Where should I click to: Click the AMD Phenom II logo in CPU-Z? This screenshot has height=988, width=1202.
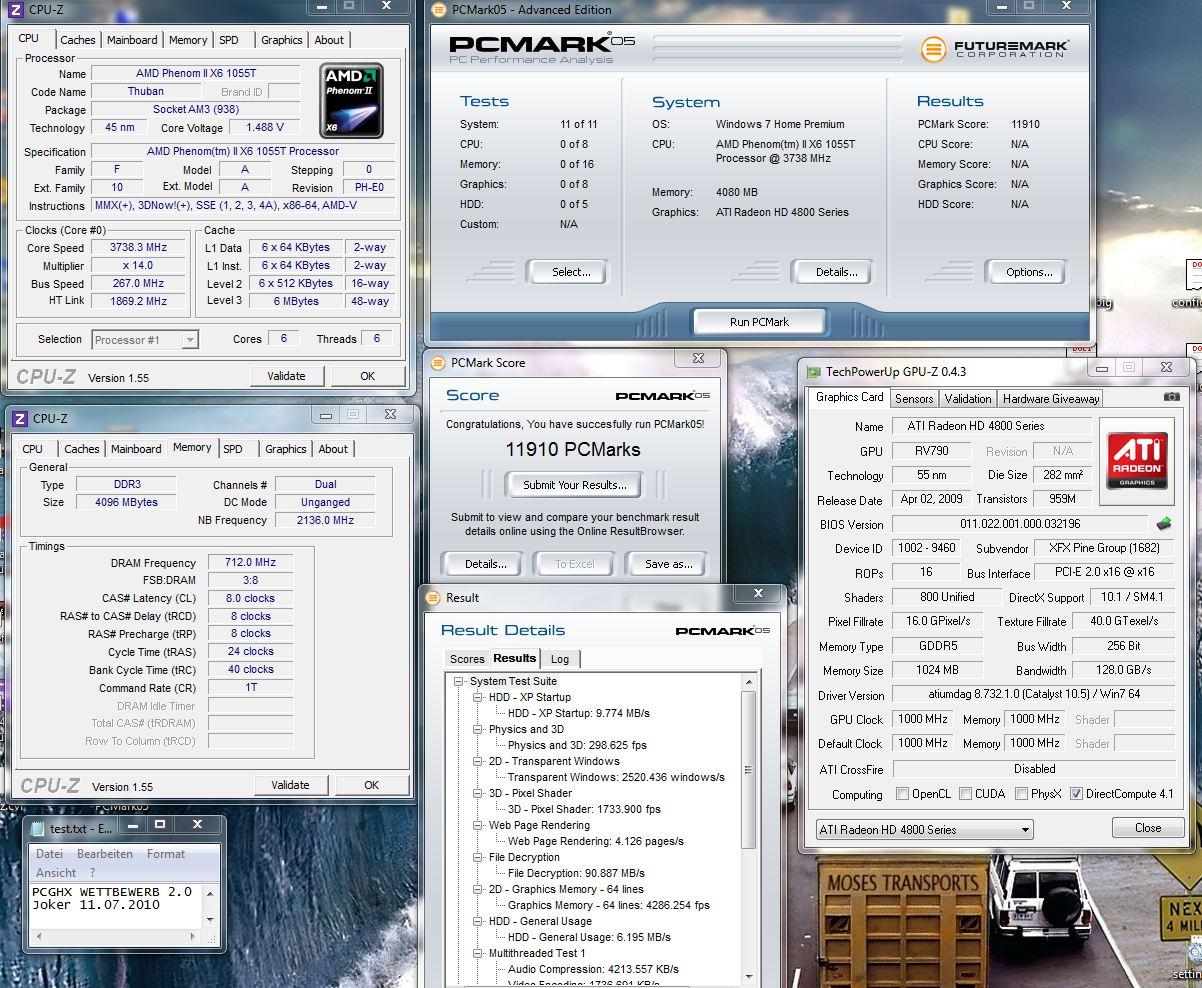351,100
